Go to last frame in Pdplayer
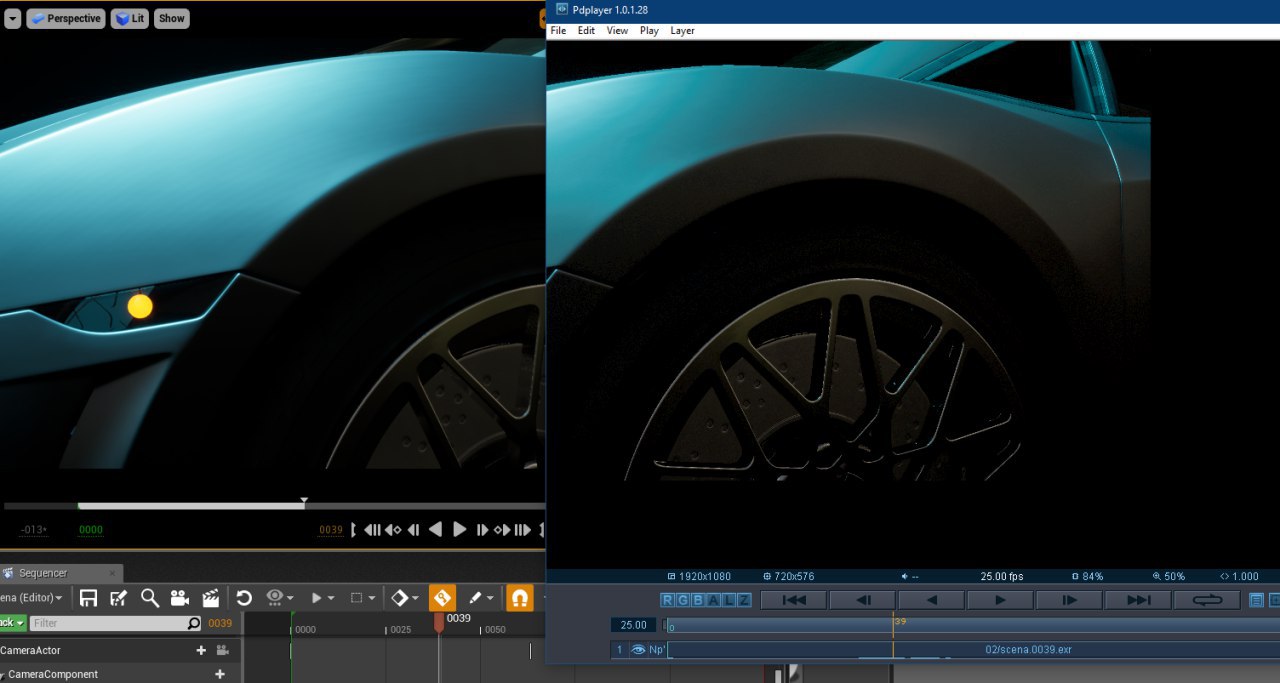 pos(1138,600)
